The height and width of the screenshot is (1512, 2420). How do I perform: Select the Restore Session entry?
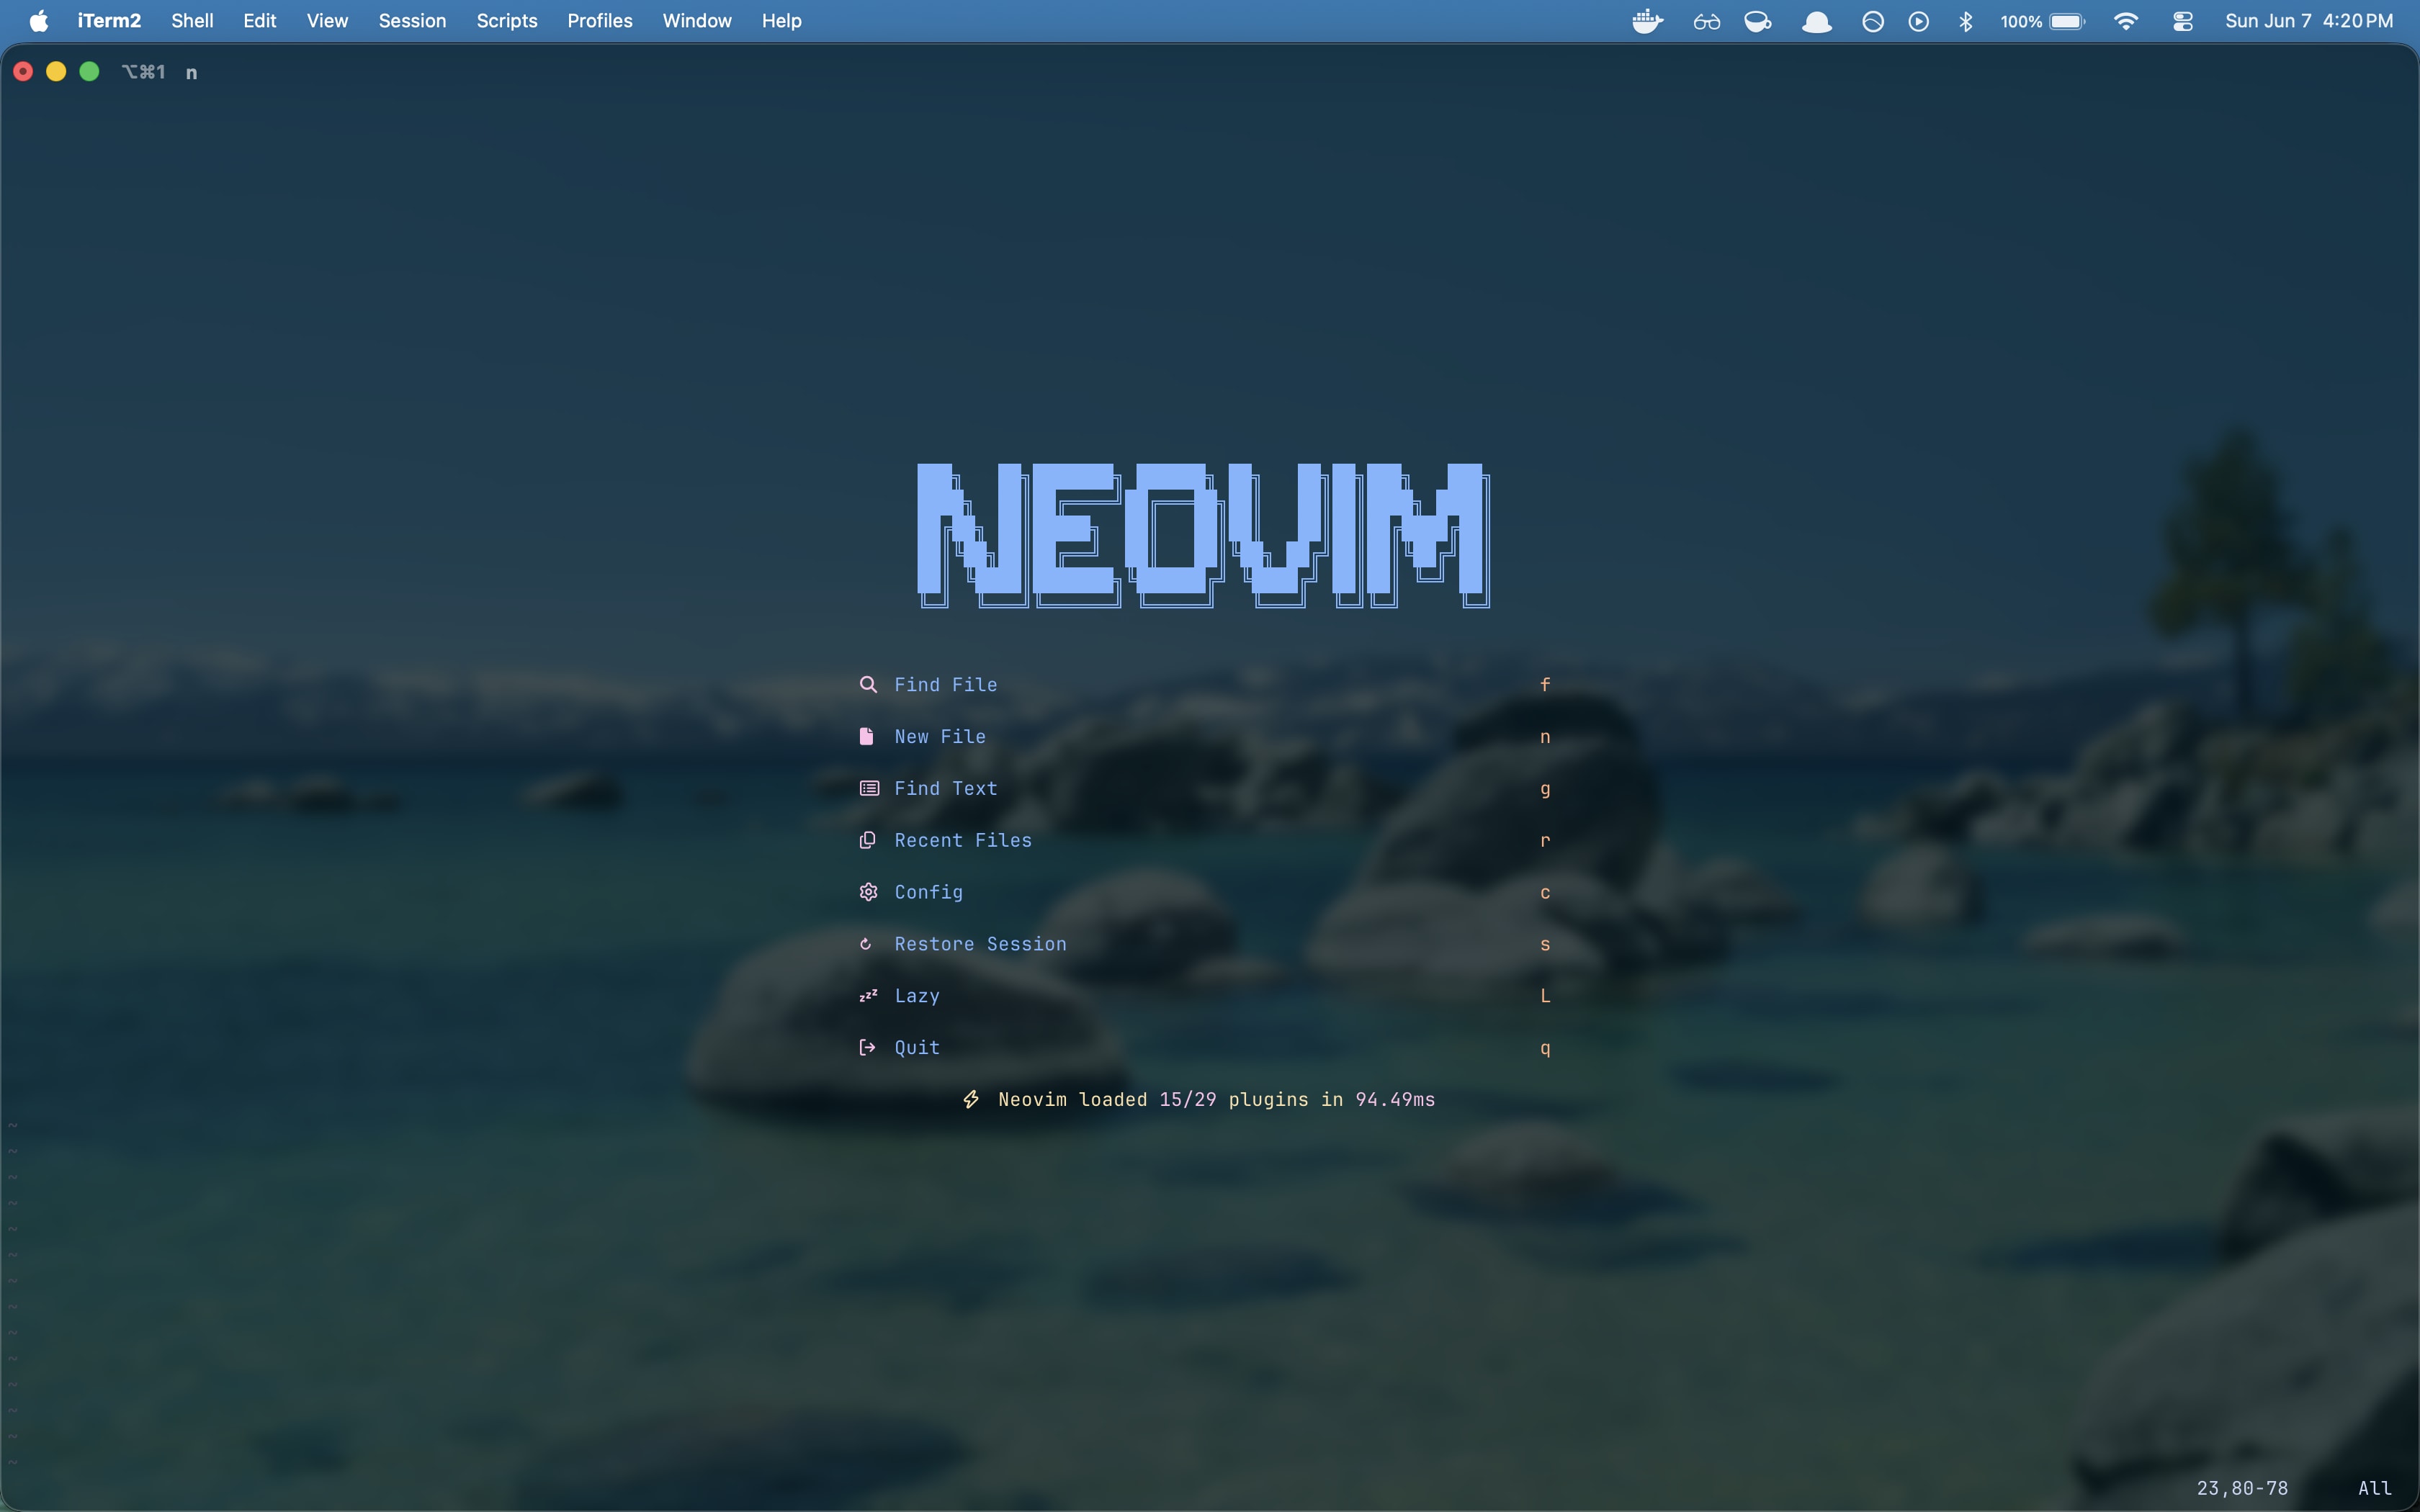(1205, 944)
